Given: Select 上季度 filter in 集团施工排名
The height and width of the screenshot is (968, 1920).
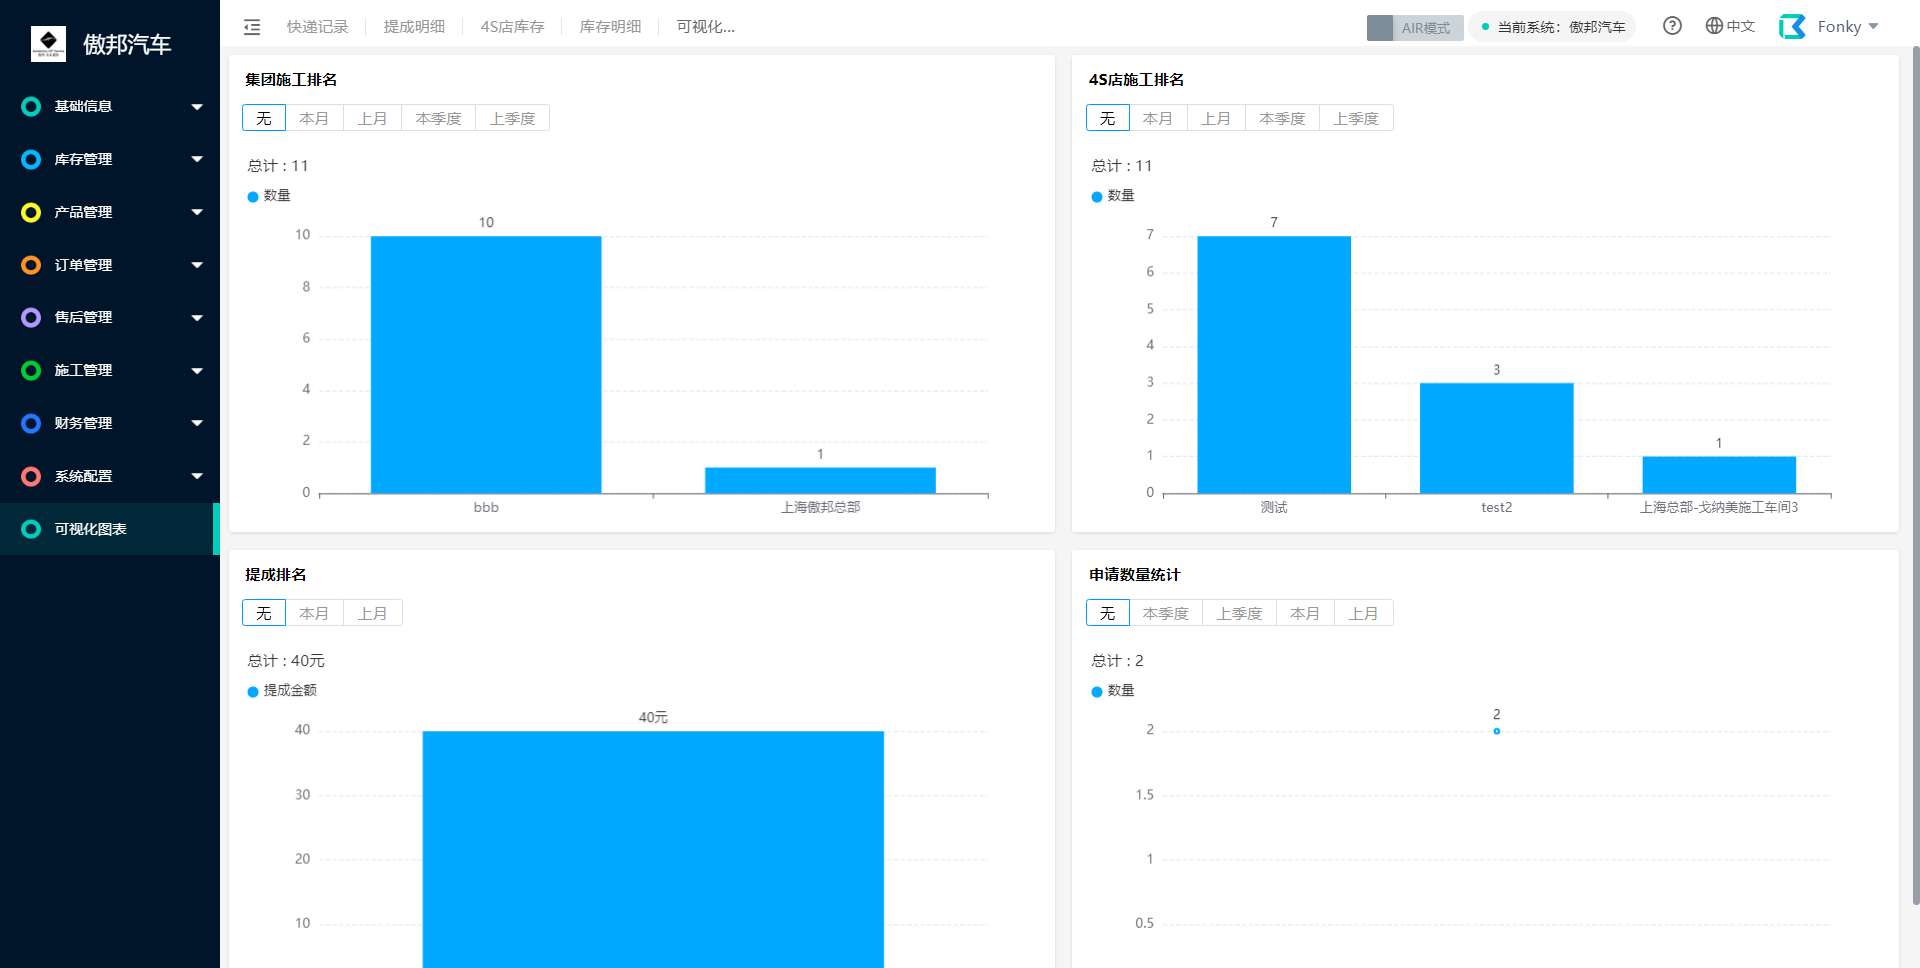Looking at the screenshot, I should click(x=513, y=118).
